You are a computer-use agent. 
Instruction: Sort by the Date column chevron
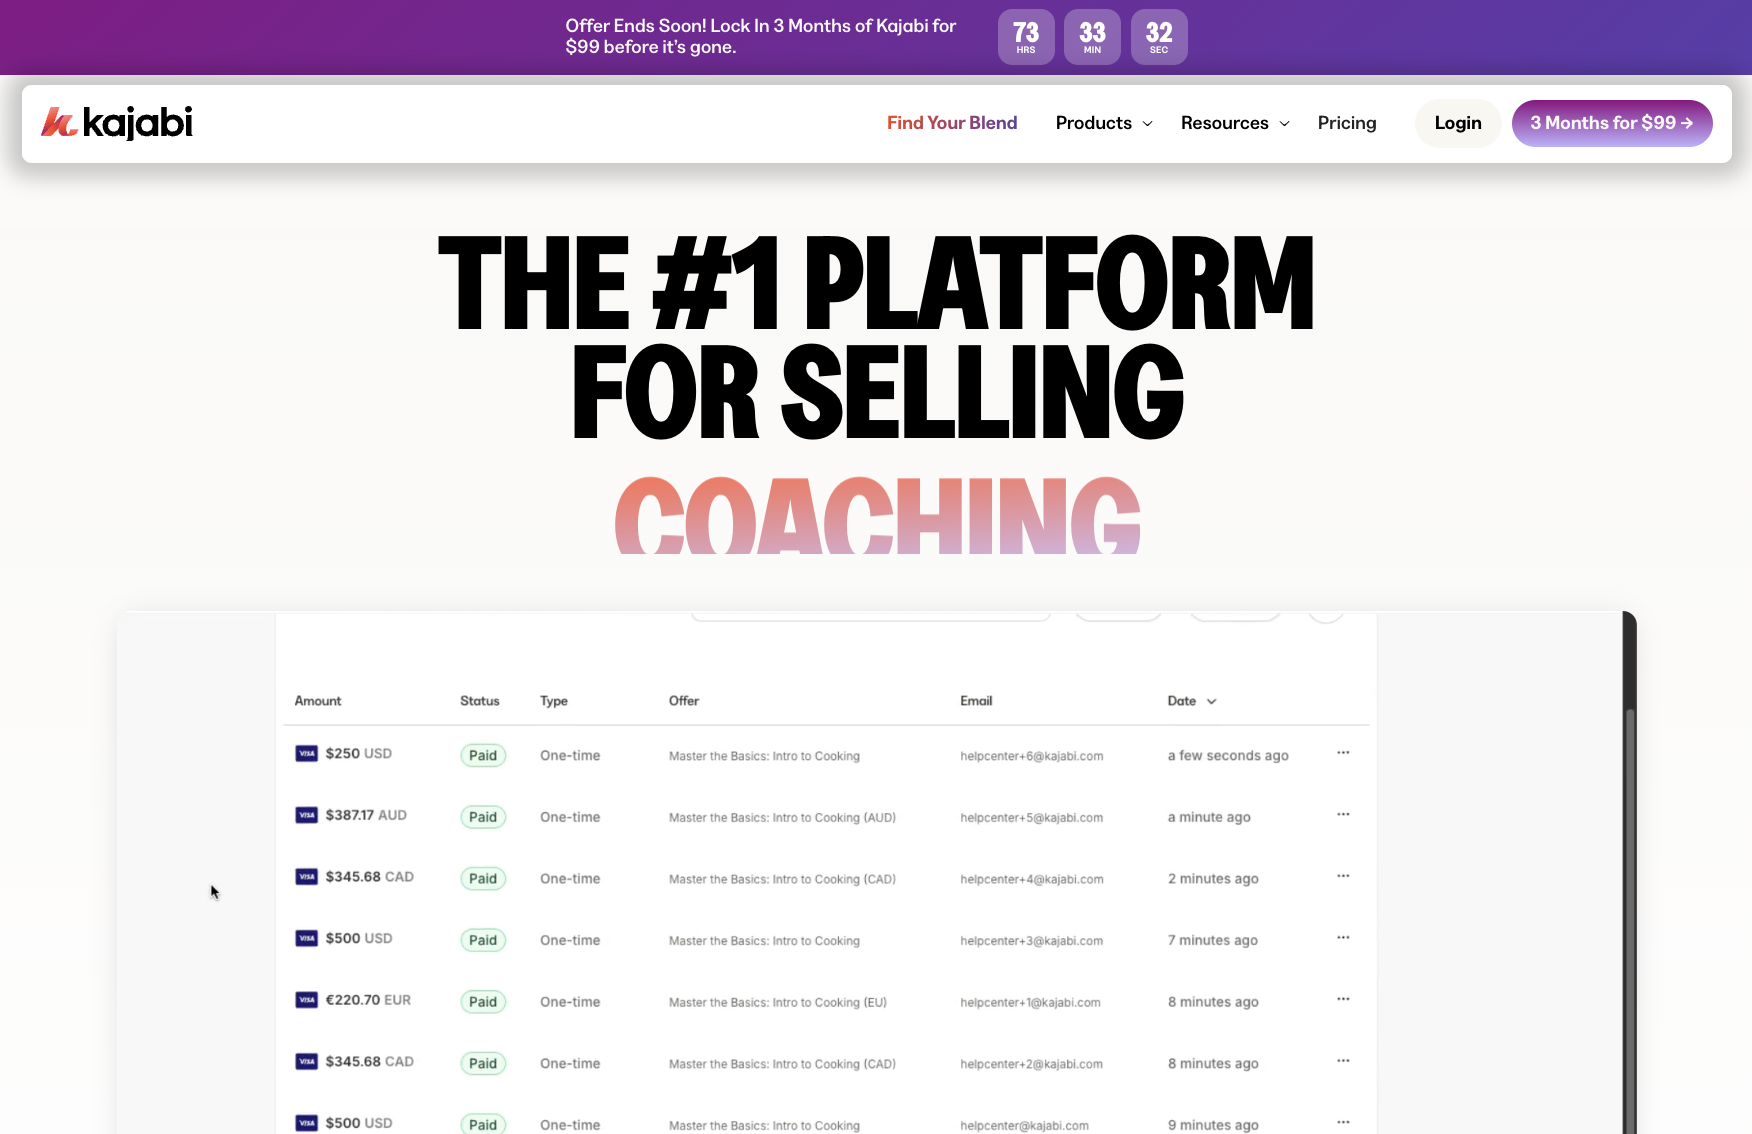click(x=1212, y=701)
